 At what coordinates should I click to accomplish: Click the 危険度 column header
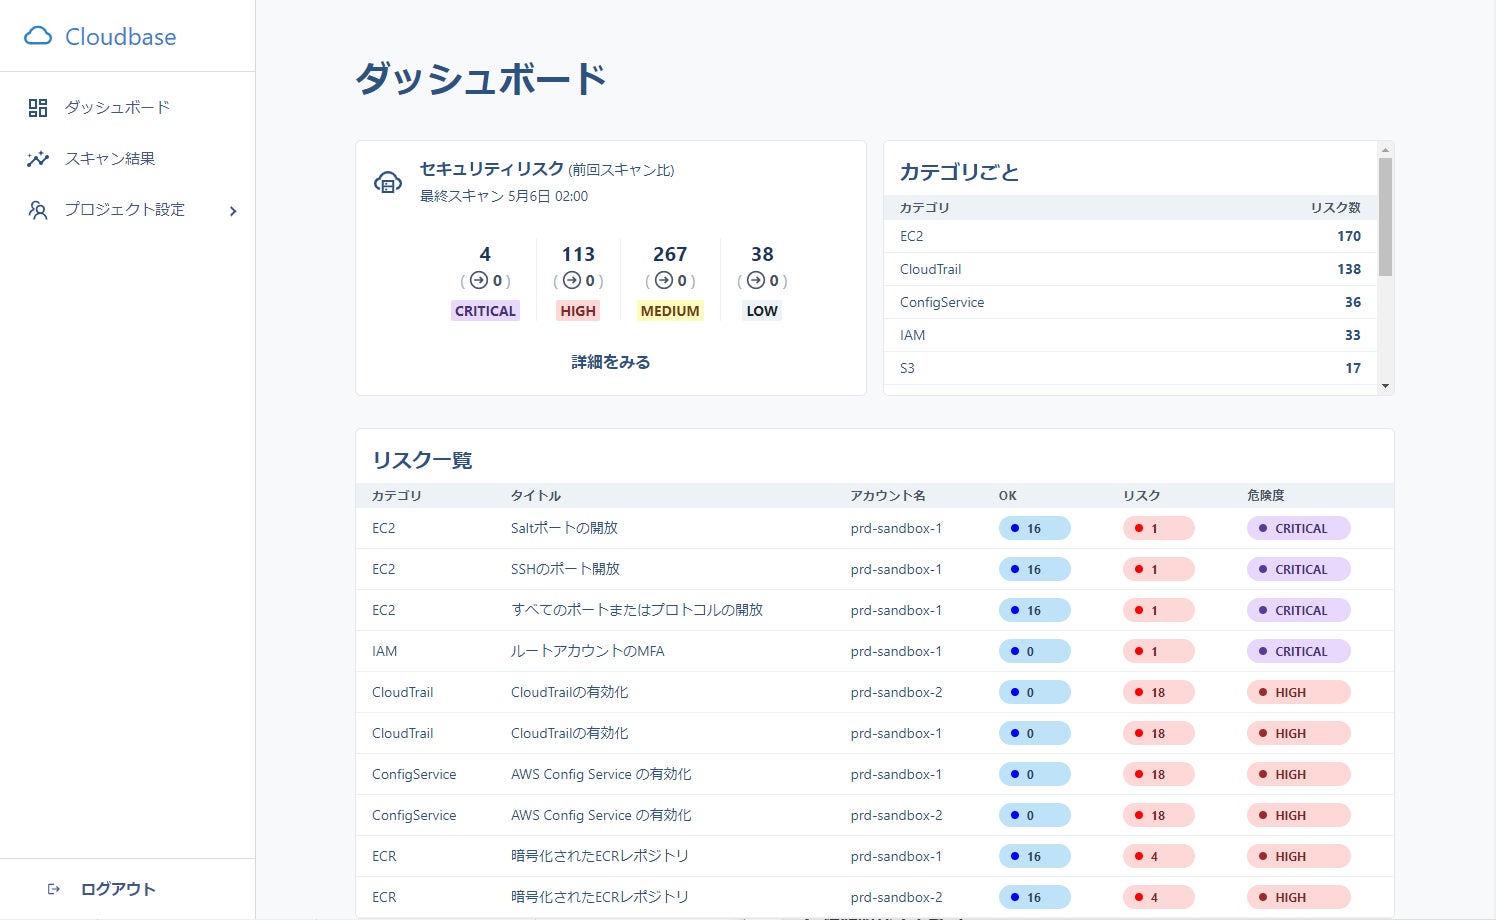click(1266, 496)
